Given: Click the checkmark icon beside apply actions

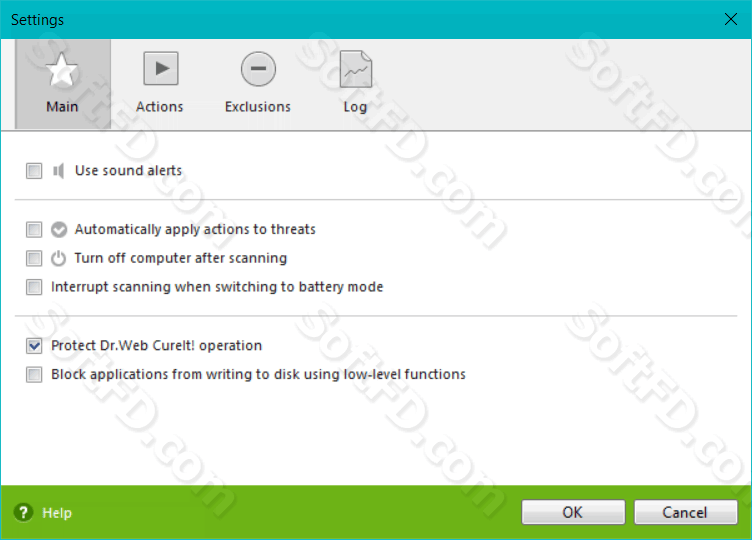Looking at the screenshot, I should click(59, 230).
